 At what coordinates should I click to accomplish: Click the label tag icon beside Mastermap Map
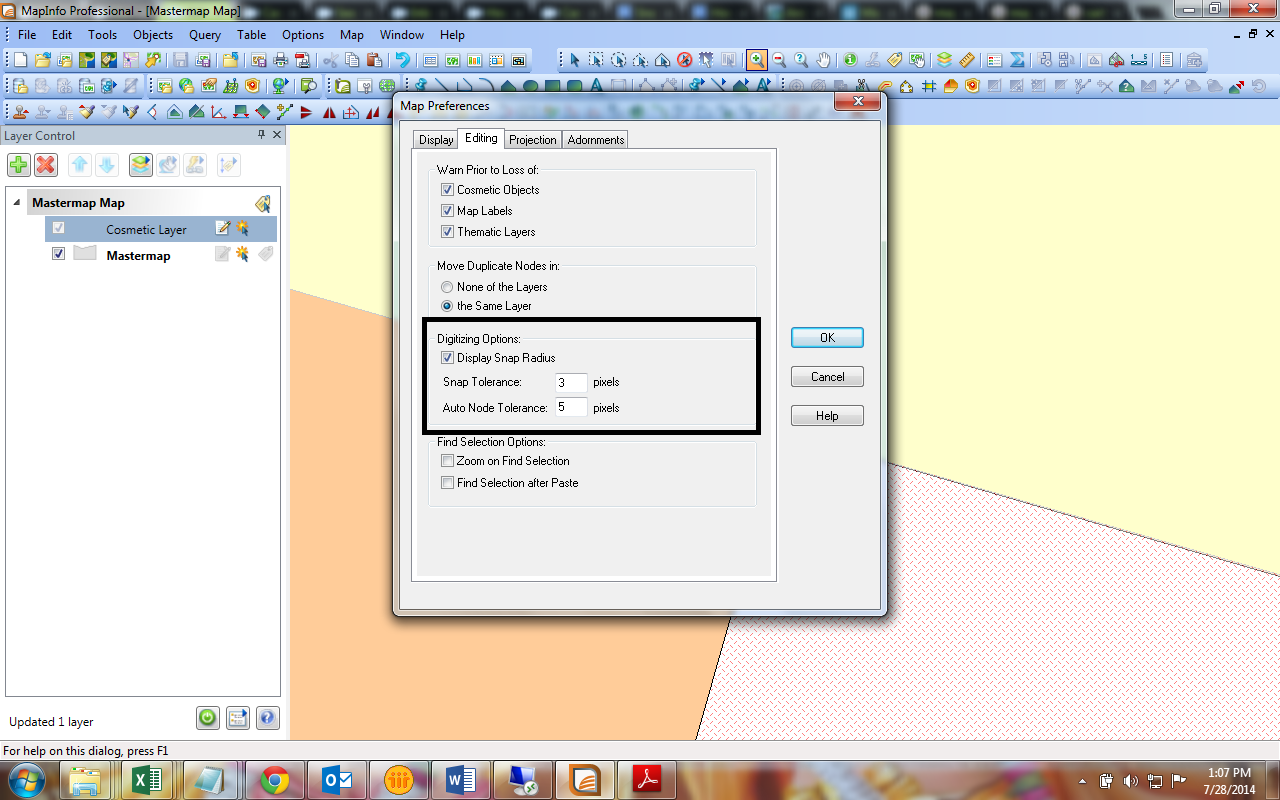[263, 203]
